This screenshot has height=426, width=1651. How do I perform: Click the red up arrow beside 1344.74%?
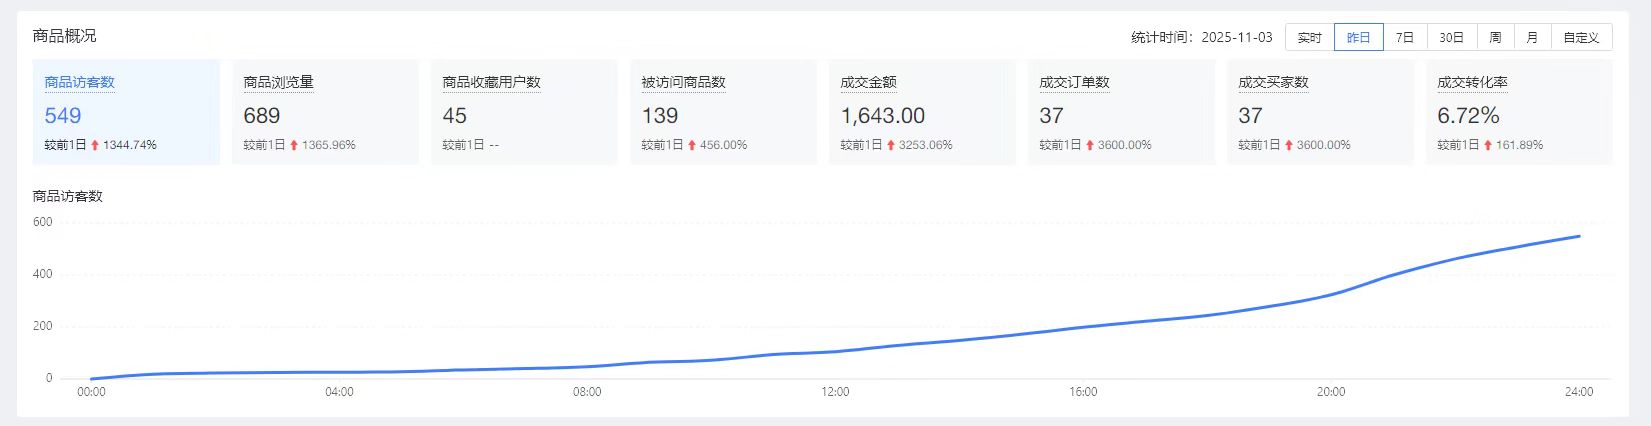(x=95, y=145)
